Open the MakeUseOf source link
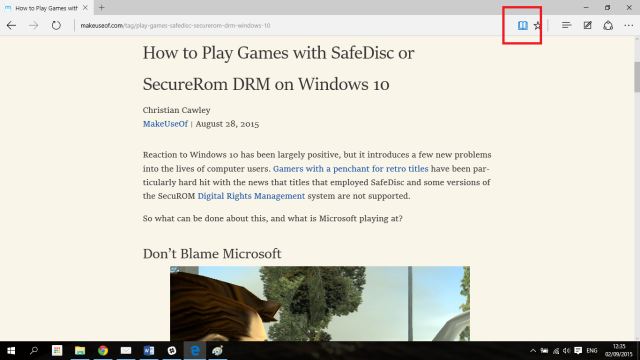Screen dimensions: 640x360 pyautogui.click(x=165, y=124)
